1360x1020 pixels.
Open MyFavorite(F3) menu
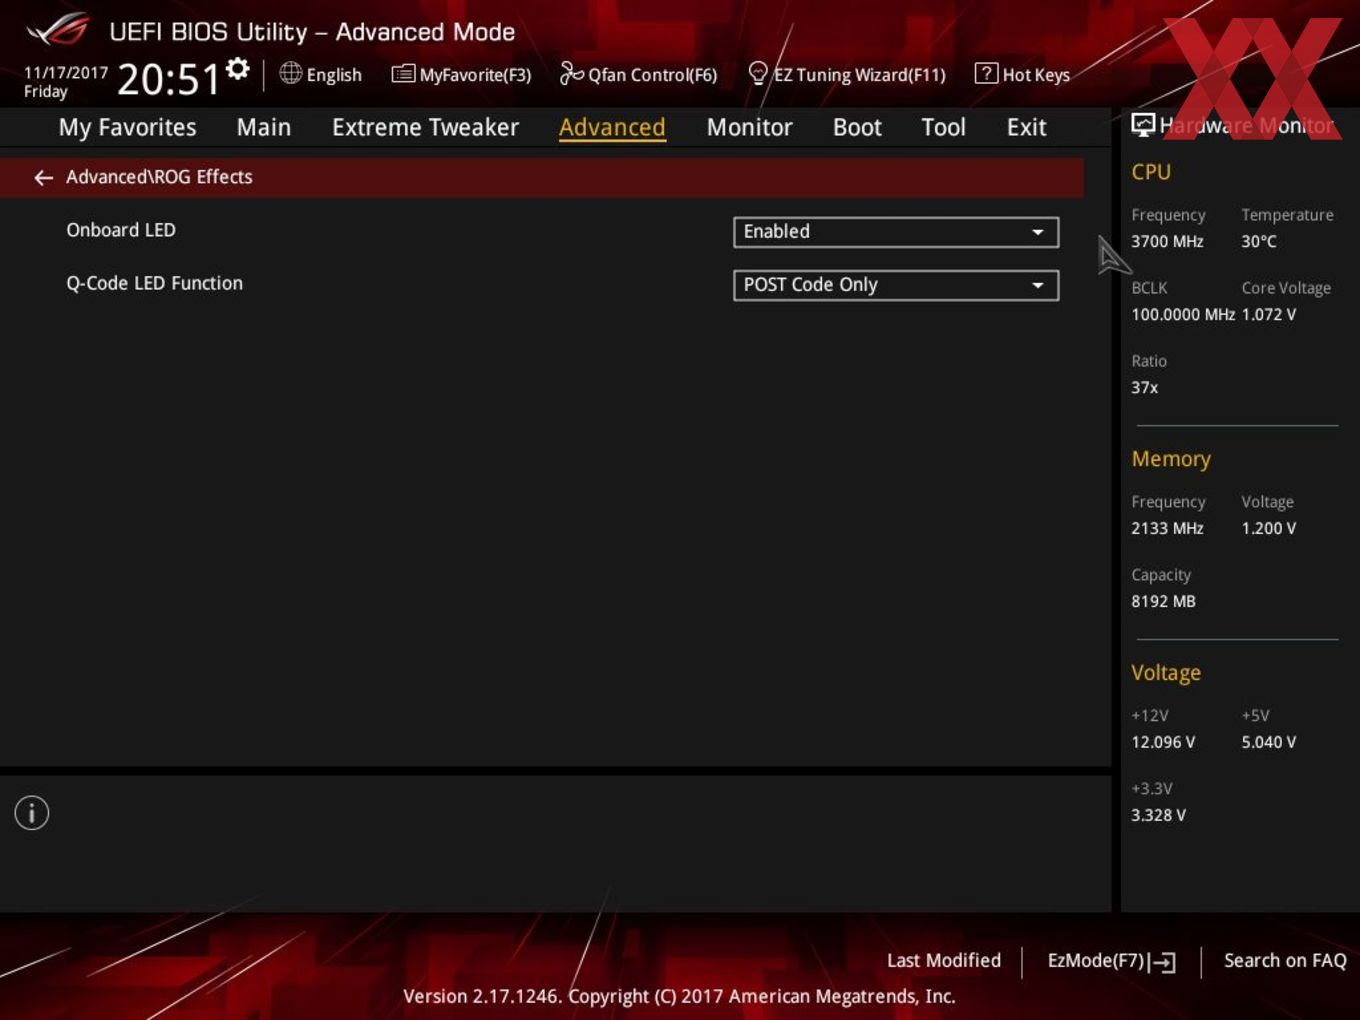pyautogui.click(x=461, y=74)
